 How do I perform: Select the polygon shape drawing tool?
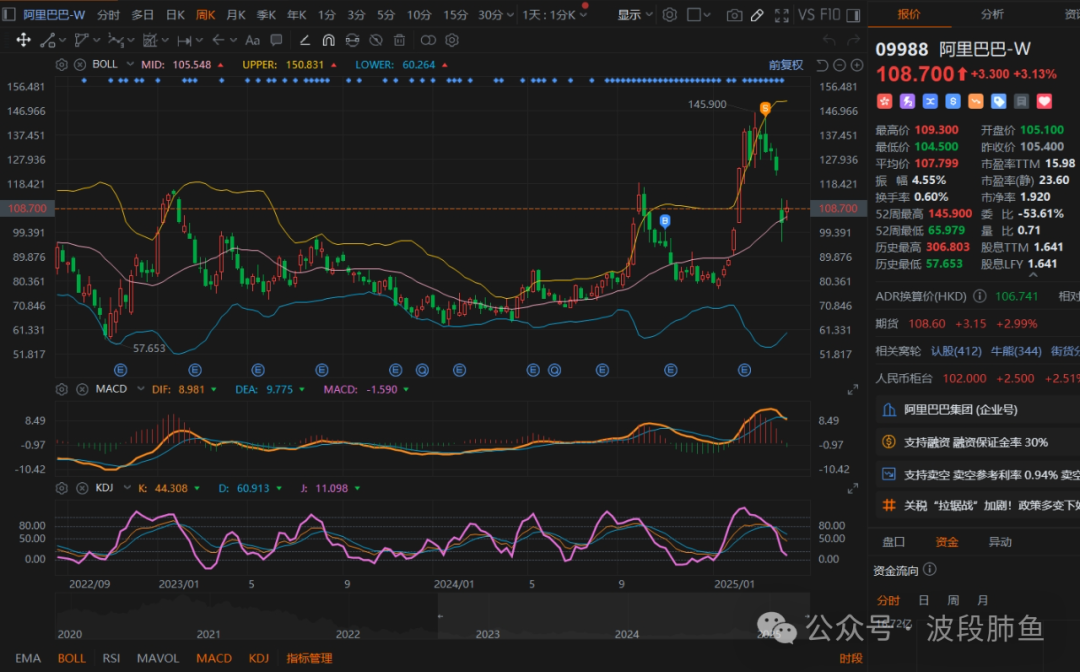tap(81, 41)
